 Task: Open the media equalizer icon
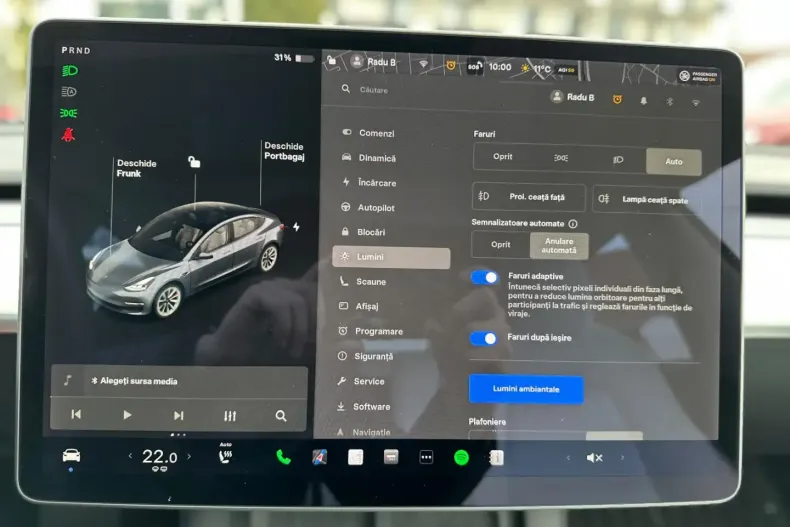pos(230,416)
